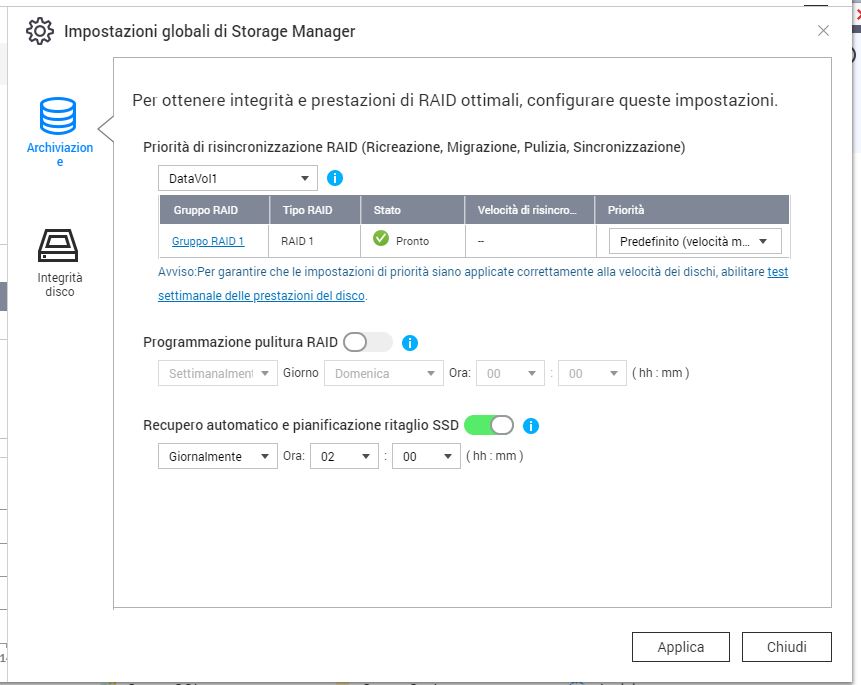Open the Gruppo RAID 1 link
861x685 pixels.
pos(208,241)
